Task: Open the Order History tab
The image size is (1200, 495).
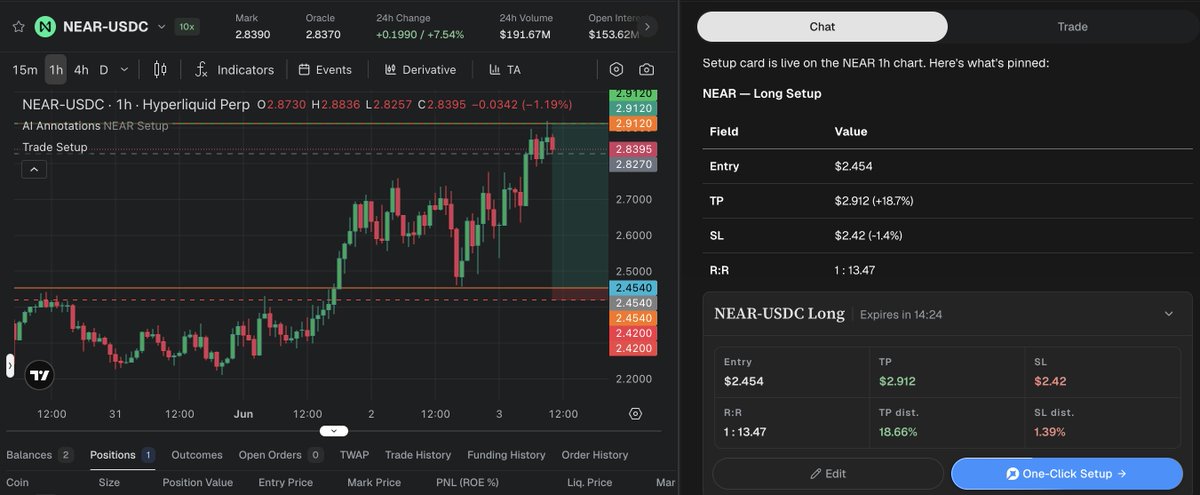Action: [x=595, y=455]
